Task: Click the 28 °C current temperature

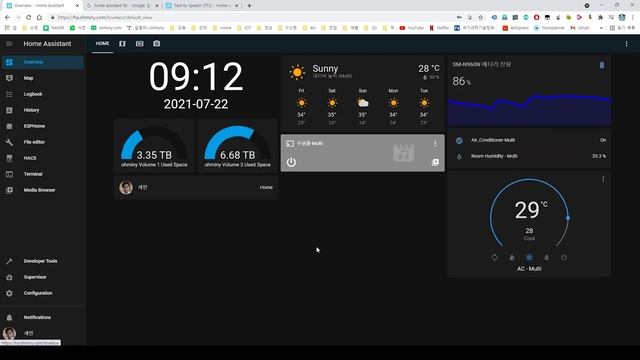Action: [429, 69]
